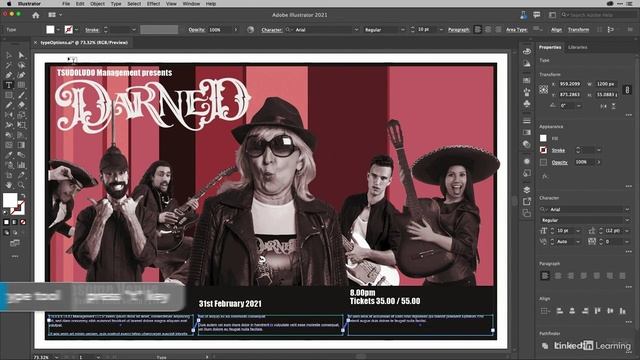Click Vertical Align Bottom in Align section
Screen dimensions: 640x360
pyautogui.click(x=623, y=311)
